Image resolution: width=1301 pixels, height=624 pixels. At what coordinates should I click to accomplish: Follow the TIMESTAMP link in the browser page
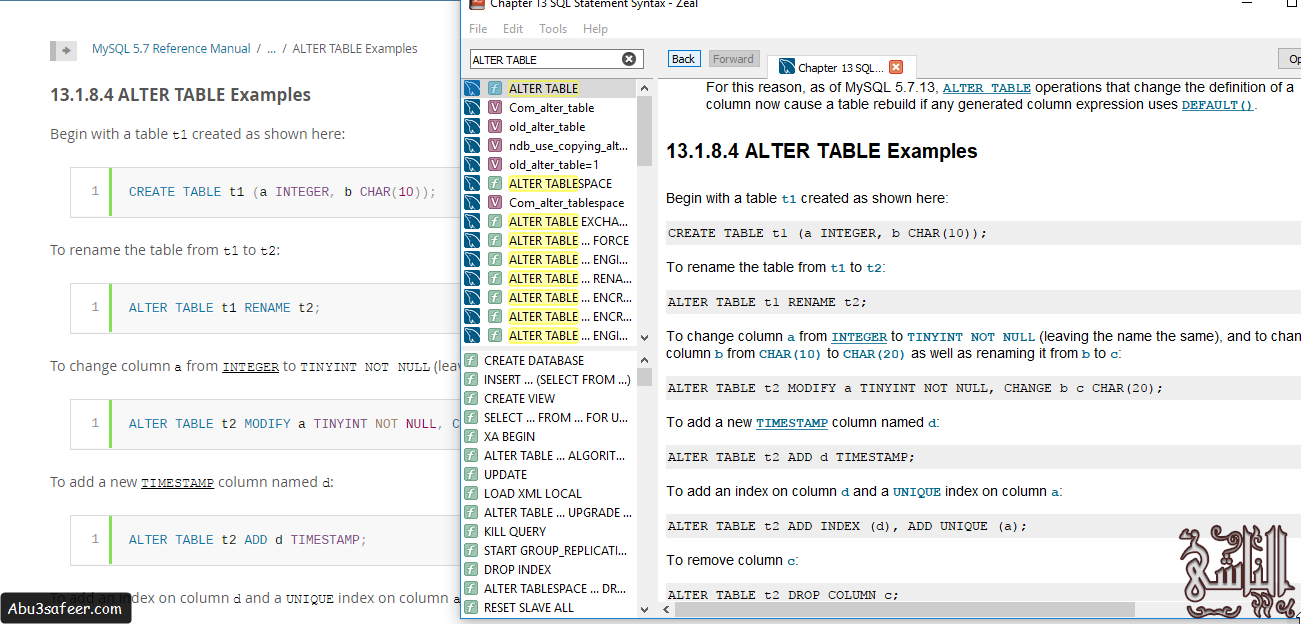point(177,483)
